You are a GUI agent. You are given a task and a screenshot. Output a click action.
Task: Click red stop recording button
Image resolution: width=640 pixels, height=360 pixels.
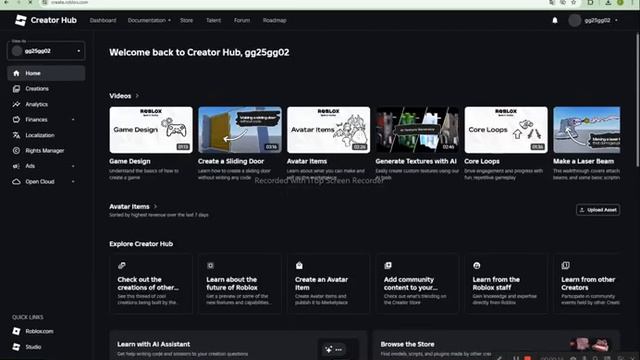527,358
